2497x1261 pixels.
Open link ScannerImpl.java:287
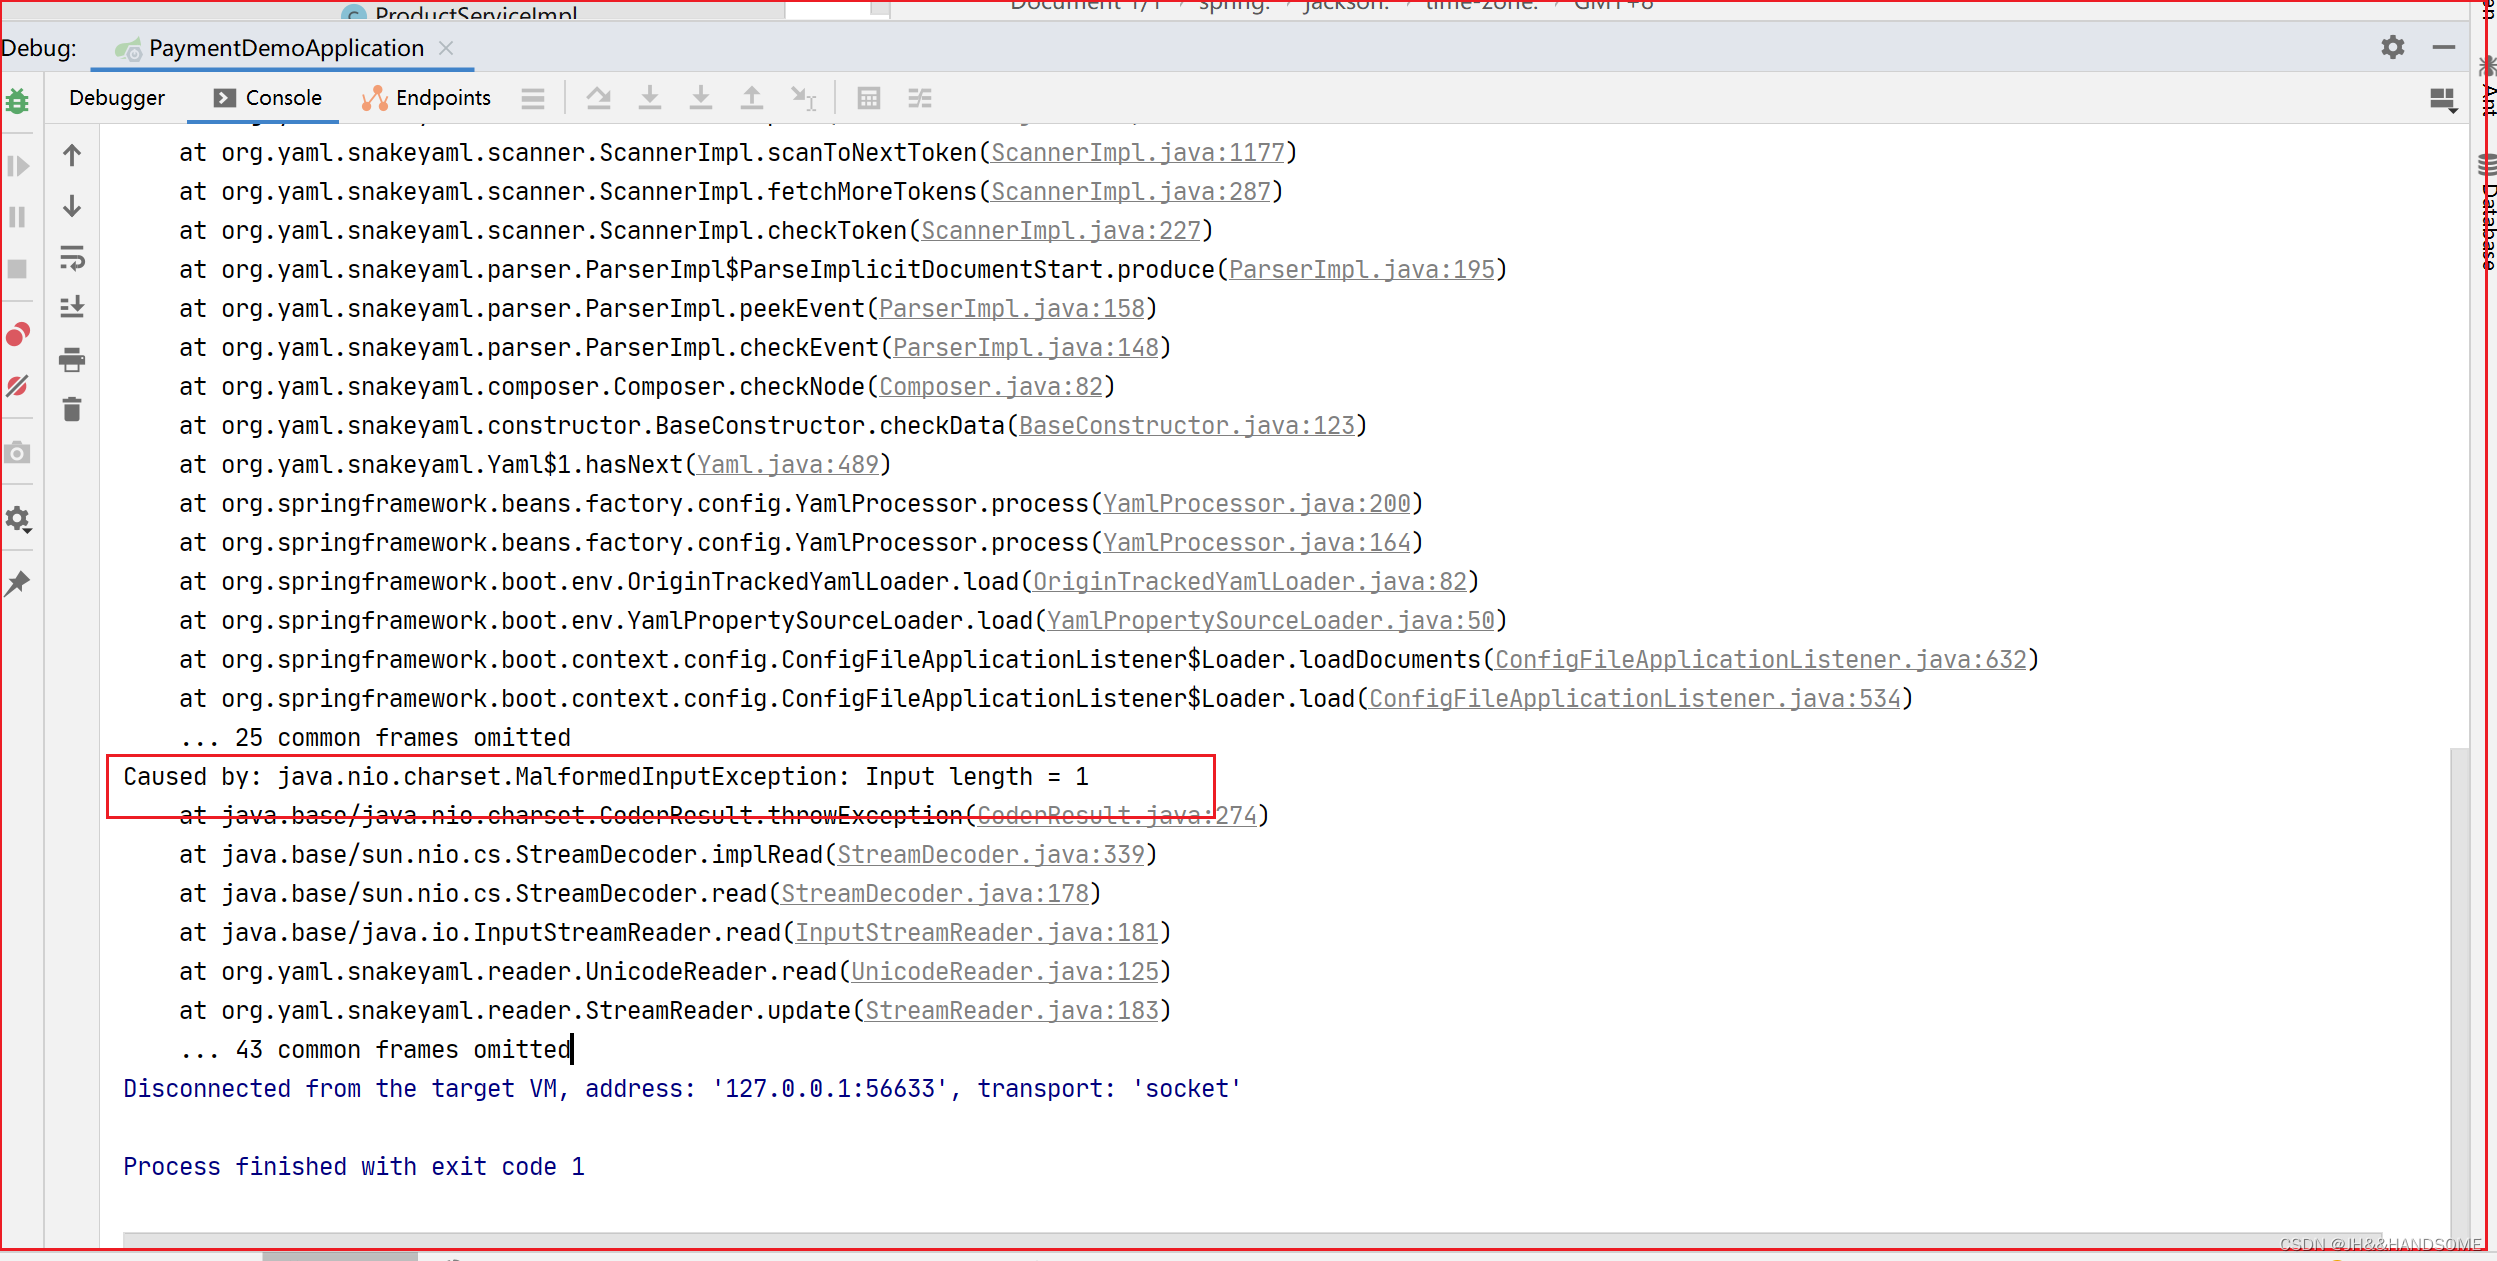point(1130,192)
